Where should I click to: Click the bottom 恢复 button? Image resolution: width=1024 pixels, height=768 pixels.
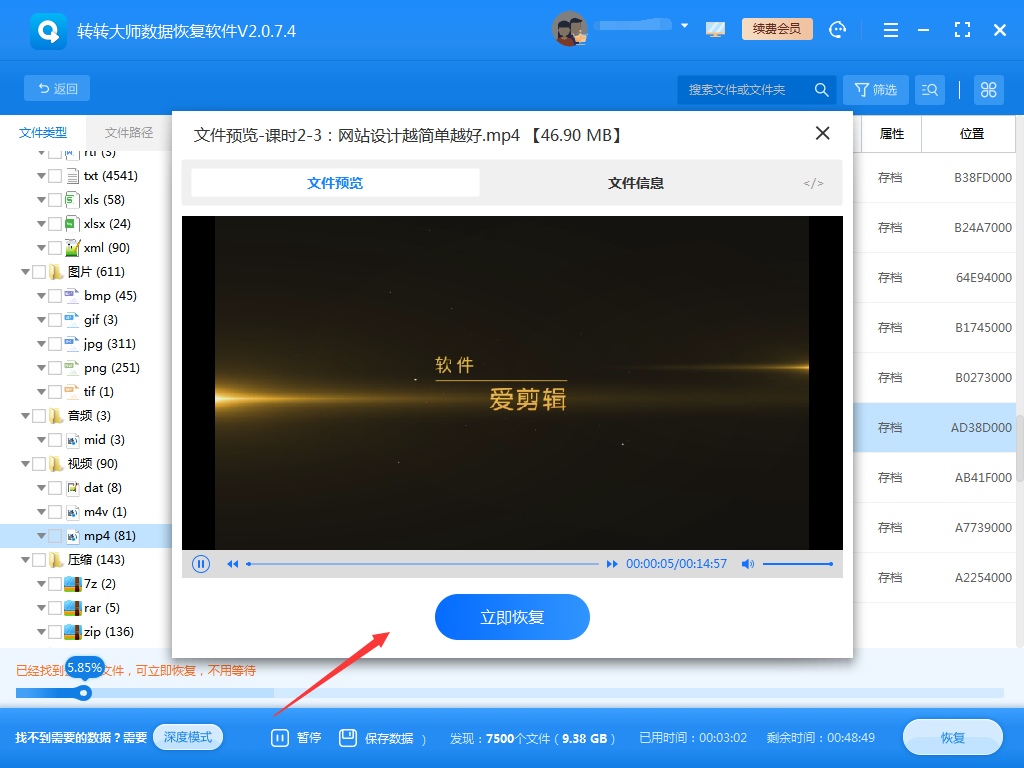pos(953,737)
